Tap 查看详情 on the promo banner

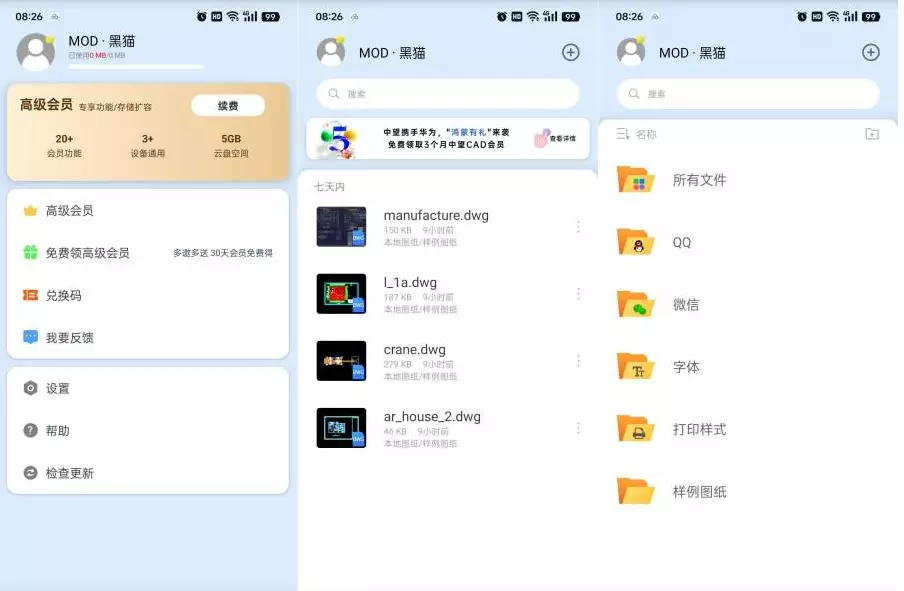click(x=557, y=139)
